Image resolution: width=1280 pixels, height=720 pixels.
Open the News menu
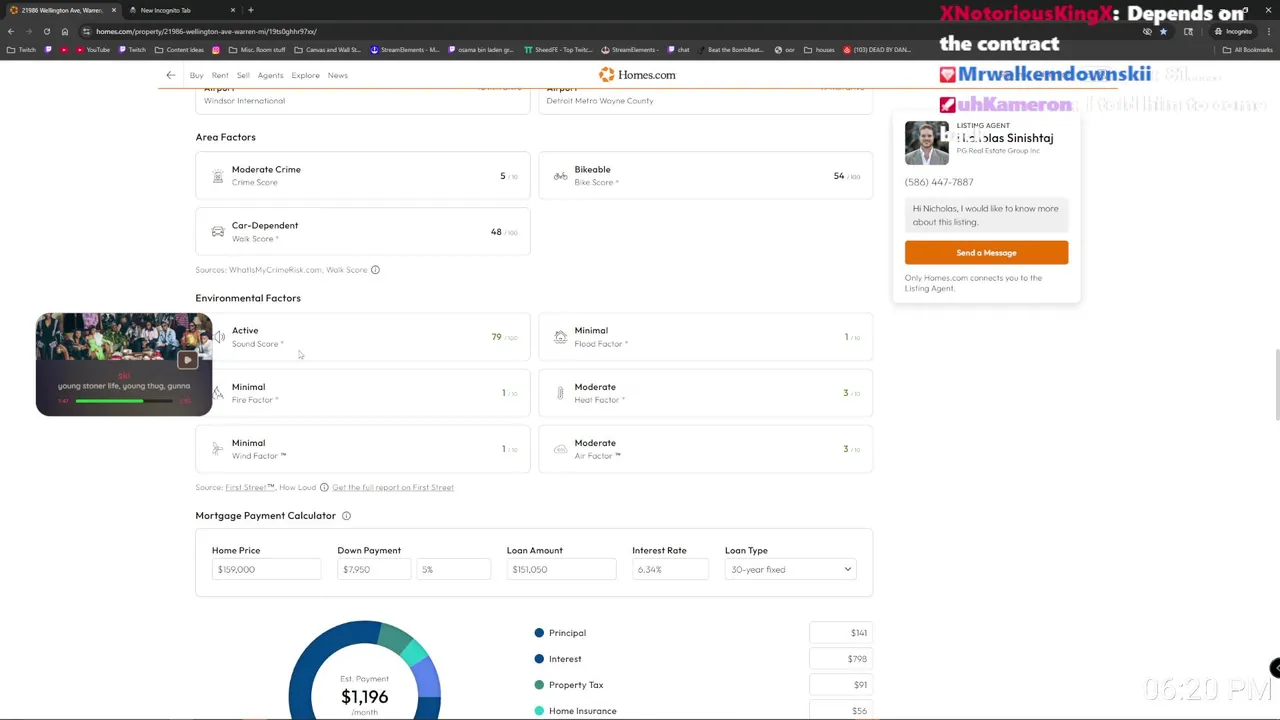pos(338,75)
